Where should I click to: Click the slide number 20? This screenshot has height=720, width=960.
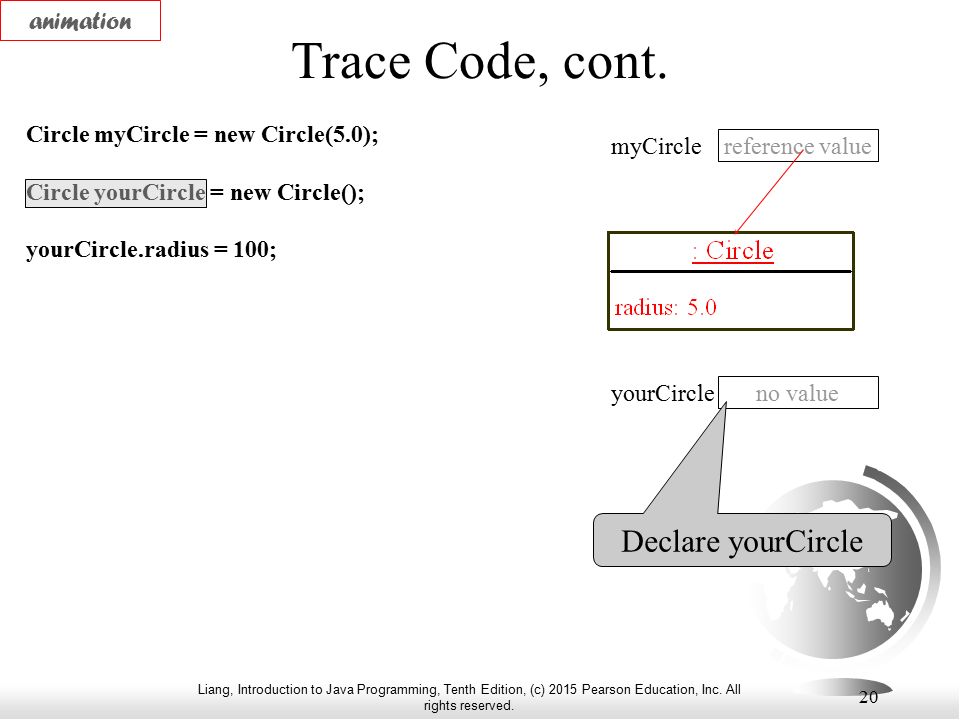(x=868, y=697)
